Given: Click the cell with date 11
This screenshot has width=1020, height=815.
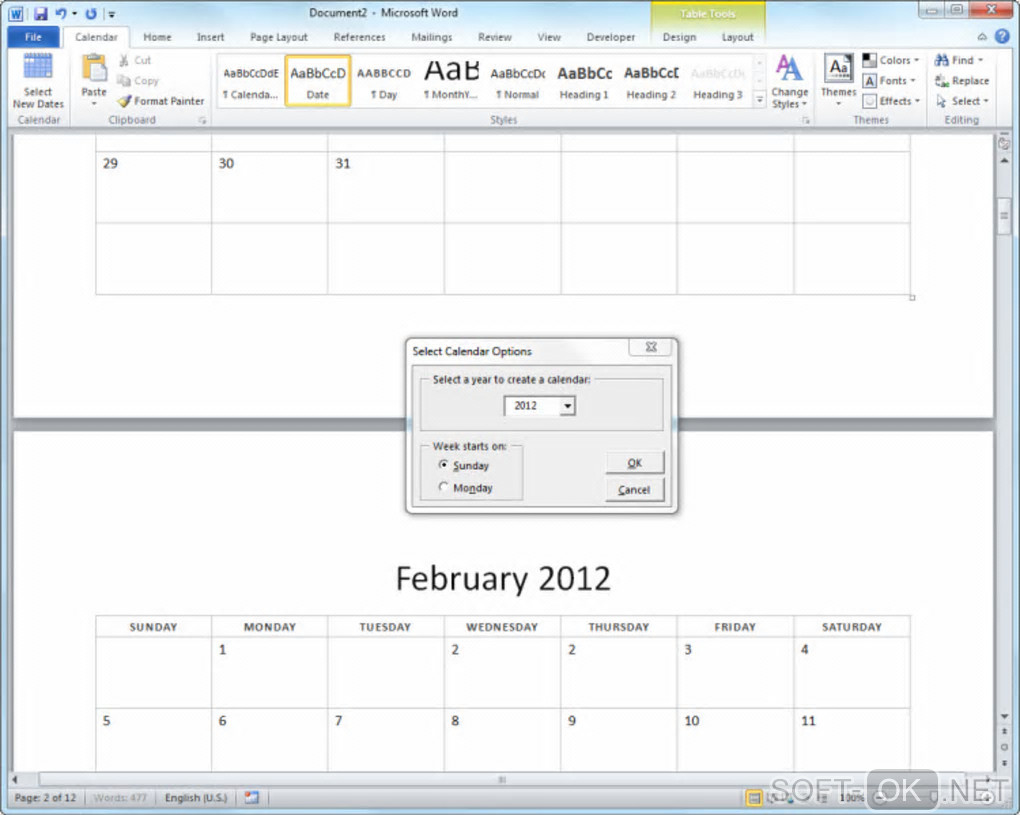Looking at the screenshot, I should point(852,740).
